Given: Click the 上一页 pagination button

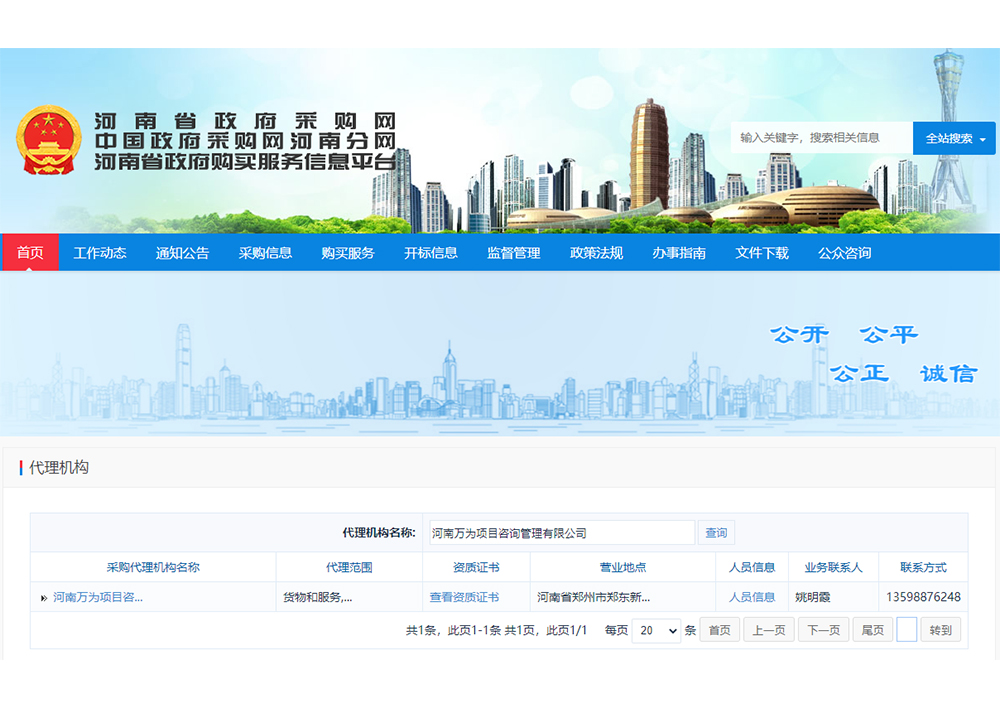Looking at the screenshot, I should 769,630.
